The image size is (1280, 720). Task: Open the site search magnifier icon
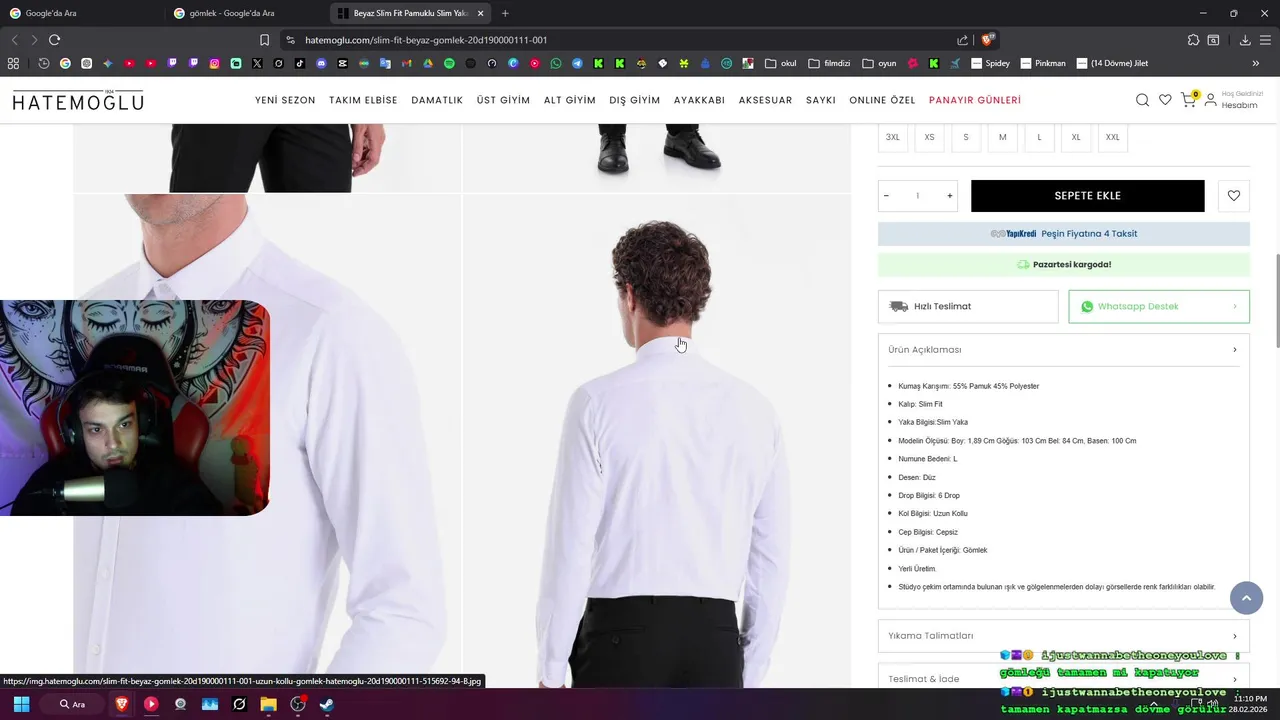pyautogui.click(x=1142, y=100)
